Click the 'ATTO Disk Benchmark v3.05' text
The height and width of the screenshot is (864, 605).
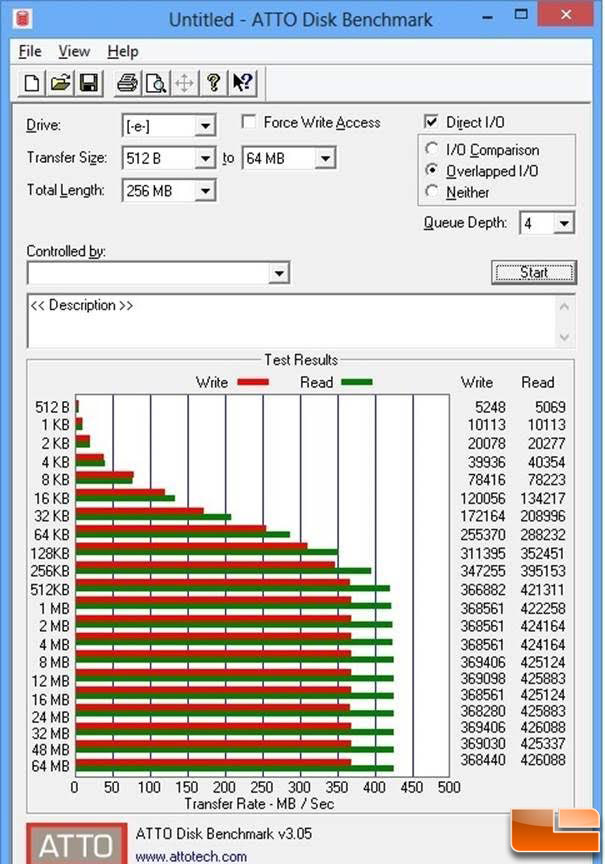(224, 833)
